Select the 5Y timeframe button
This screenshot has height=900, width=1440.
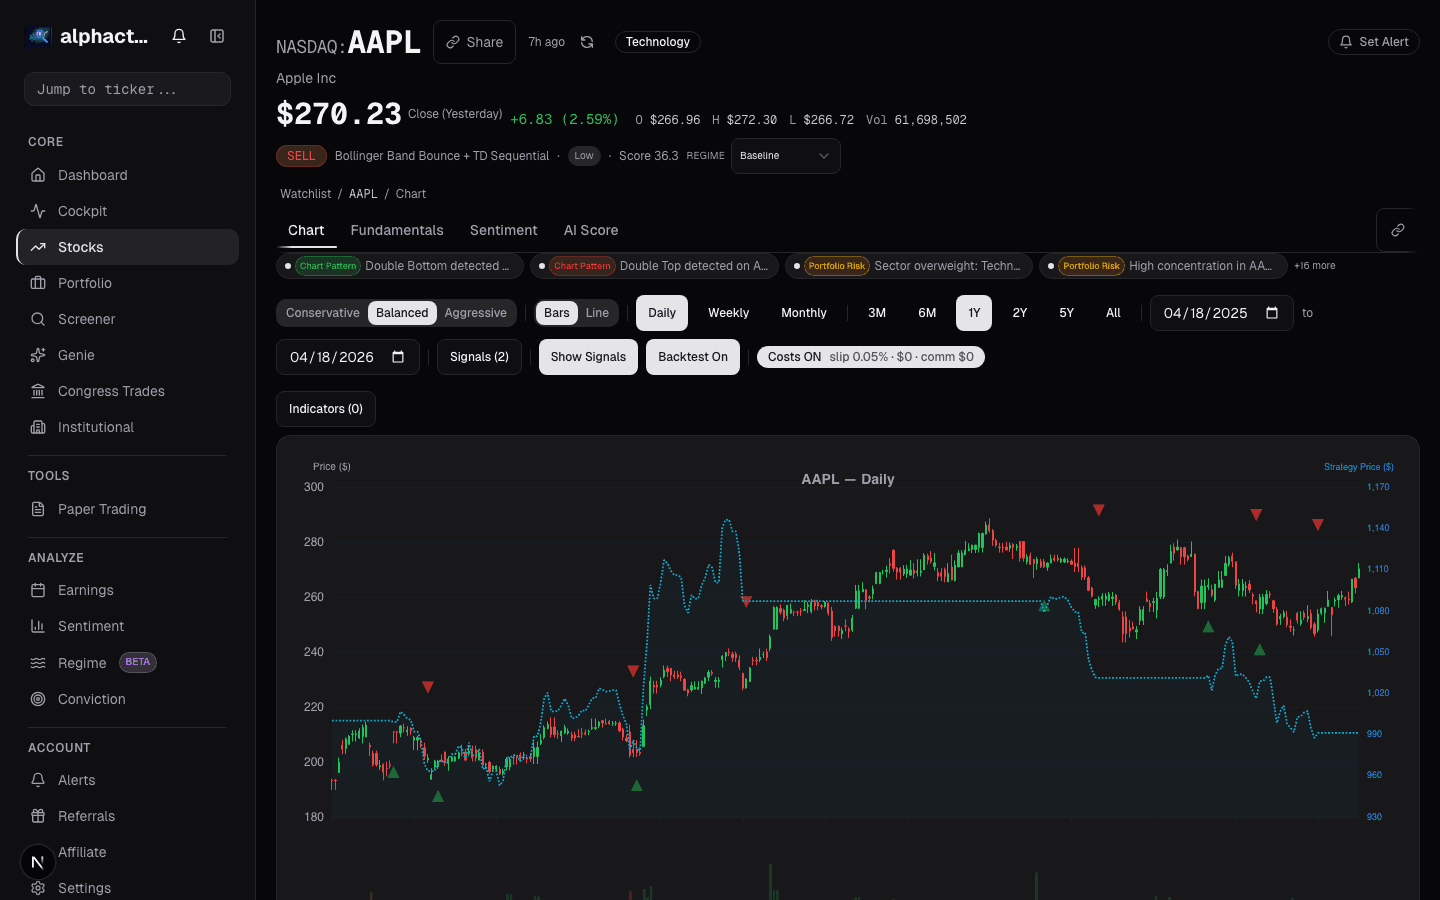(1066, 312)
